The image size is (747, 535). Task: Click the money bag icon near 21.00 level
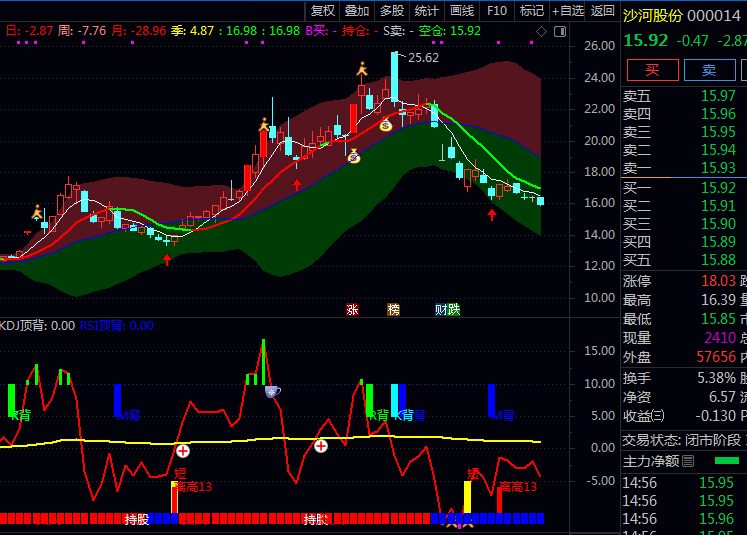coord(385,125)
